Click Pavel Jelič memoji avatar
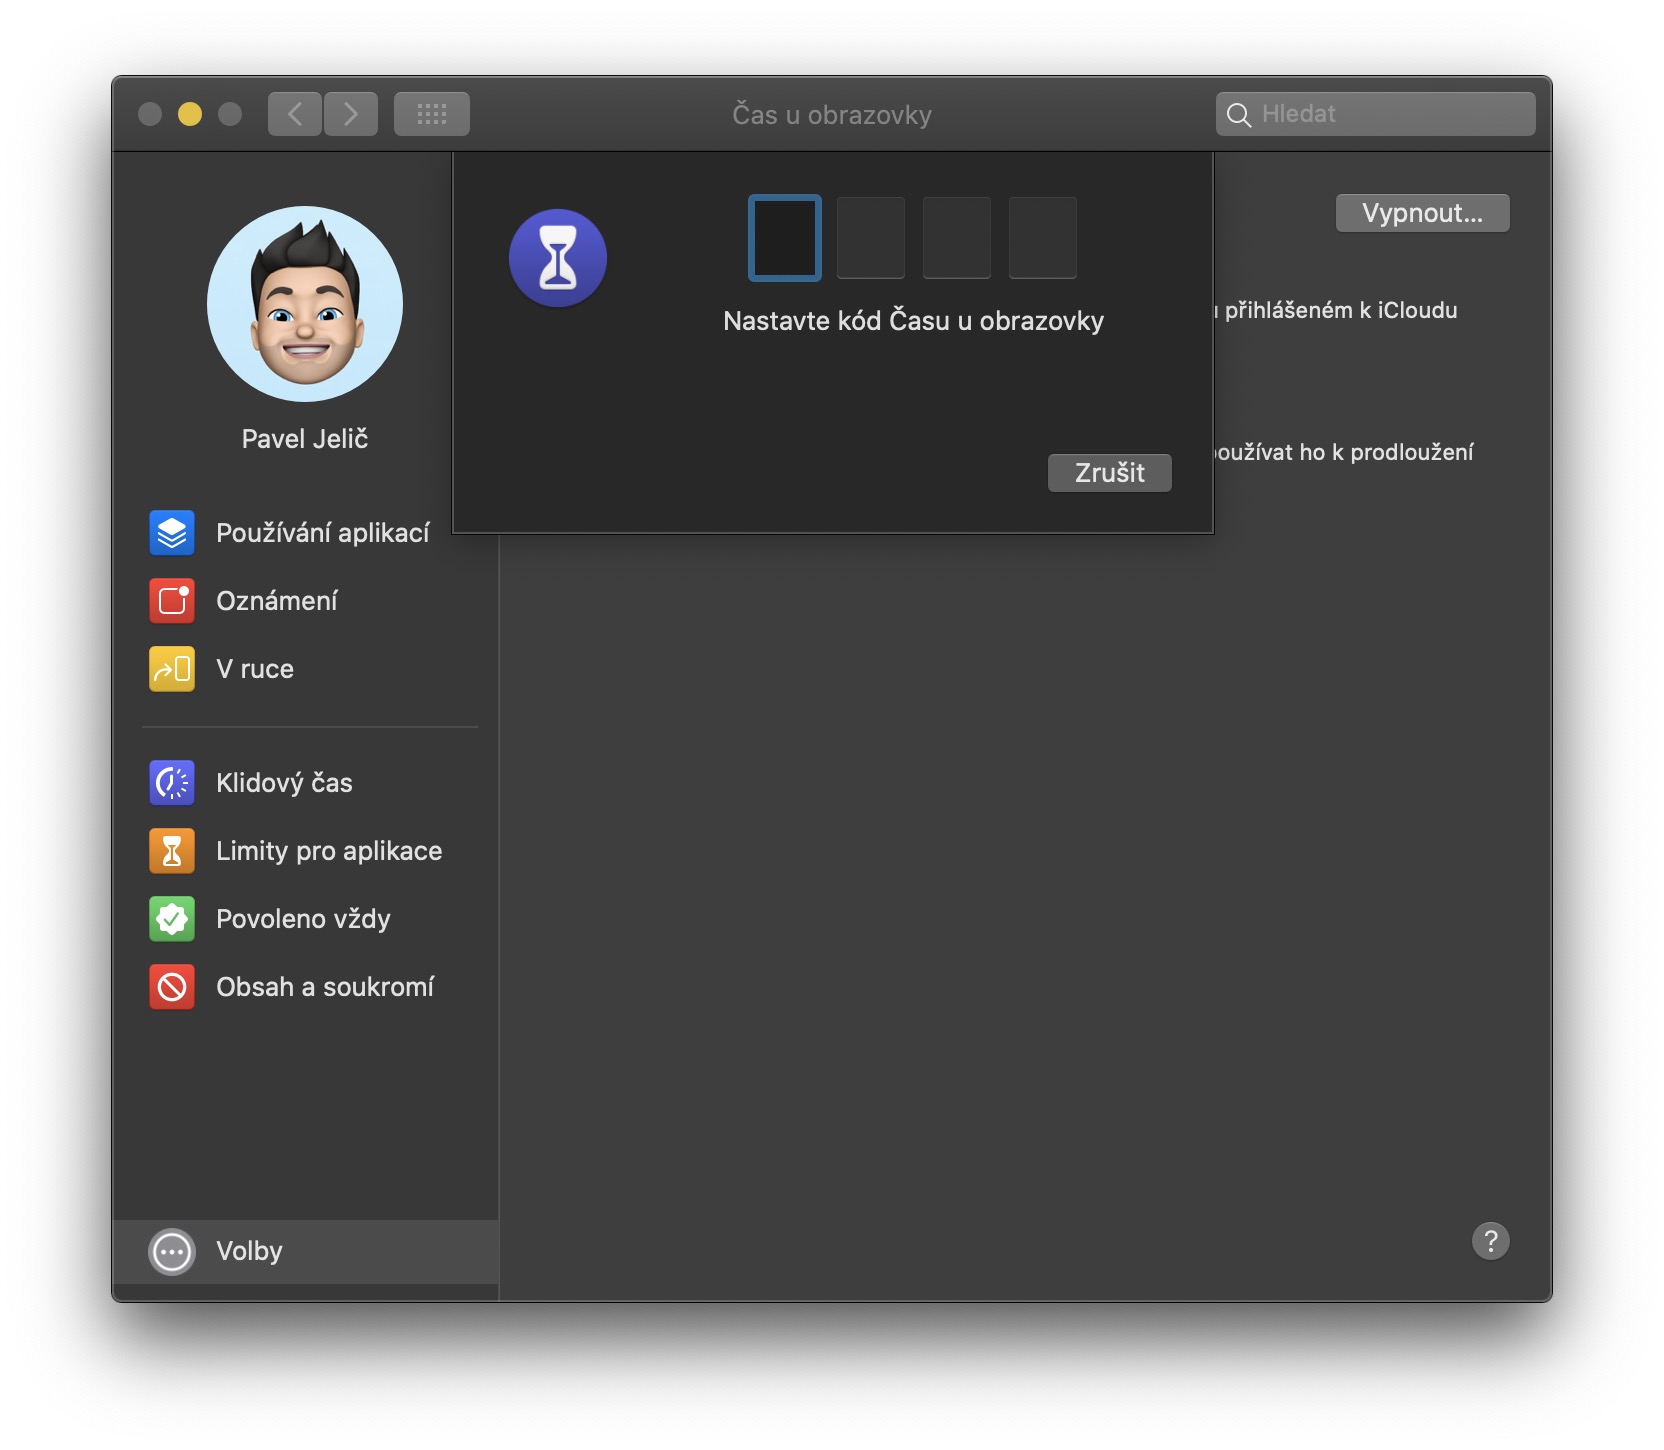This screenshot has height=1450, width=1664. 305,304
